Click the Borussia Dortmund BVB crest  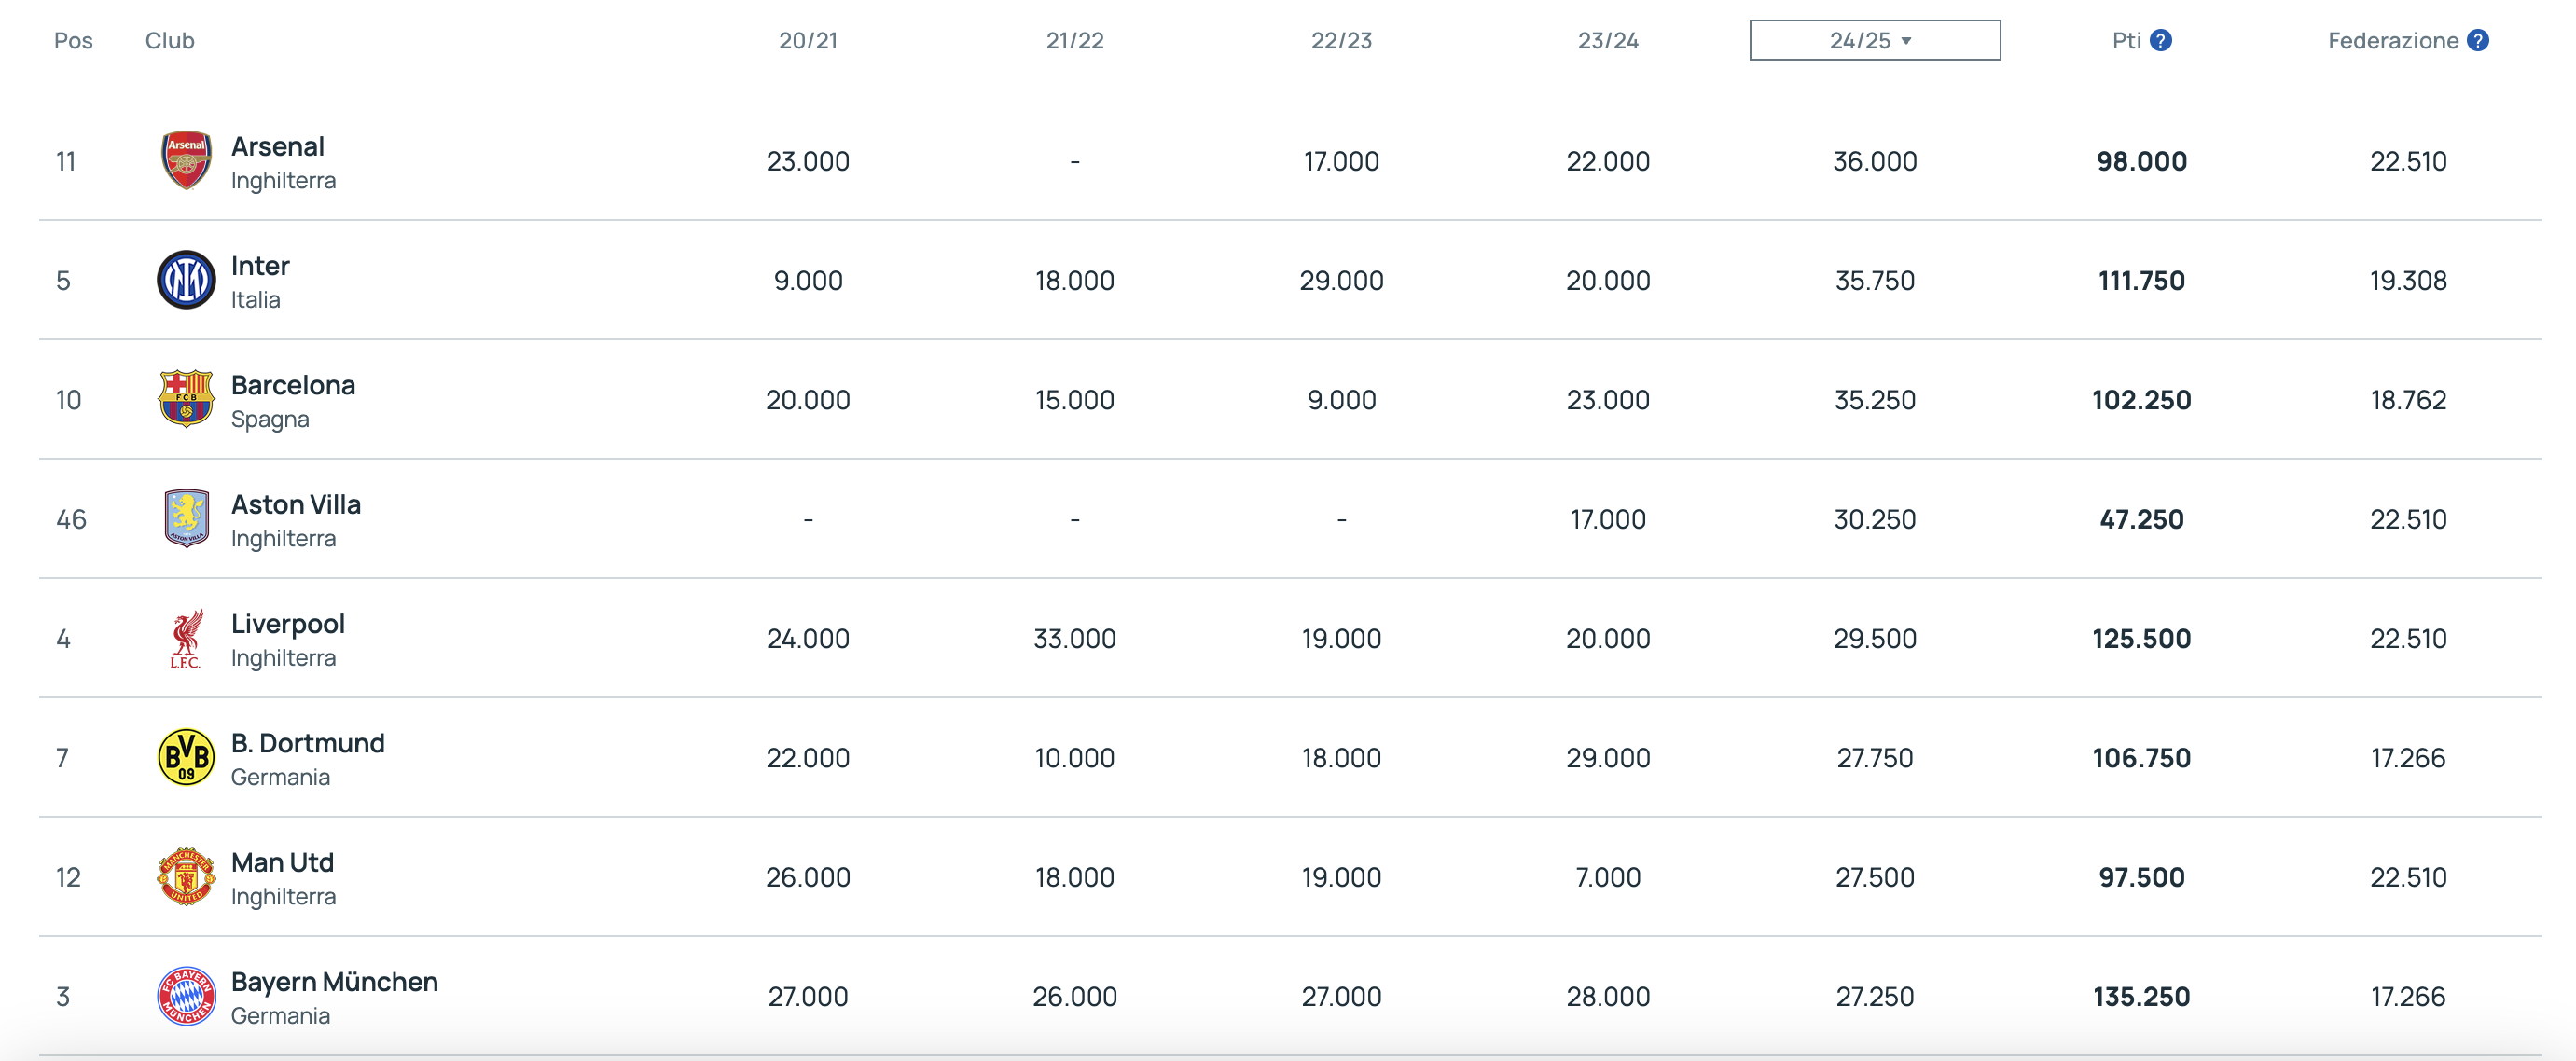pos(186,757)
